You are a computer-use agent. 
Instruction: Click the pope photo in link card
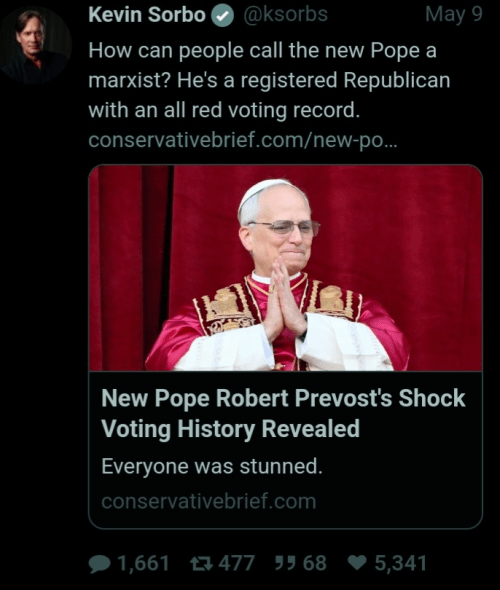(286, 268)
